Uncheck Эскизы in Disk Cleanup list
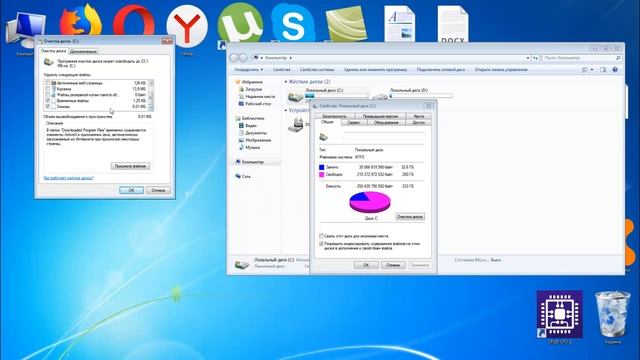The width and height of the screenshot is (640, 360). (48, 107)
